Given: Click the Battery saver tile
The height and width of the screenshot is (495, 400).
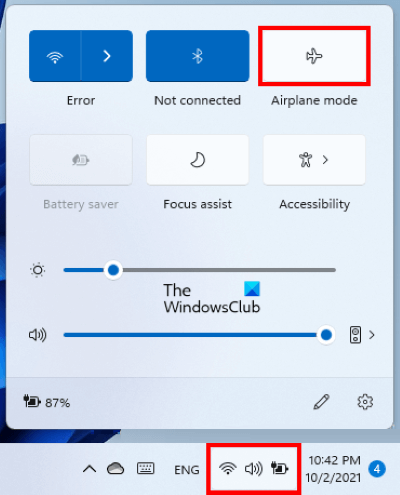Looking at the screenshot, I should click(81, 160).
